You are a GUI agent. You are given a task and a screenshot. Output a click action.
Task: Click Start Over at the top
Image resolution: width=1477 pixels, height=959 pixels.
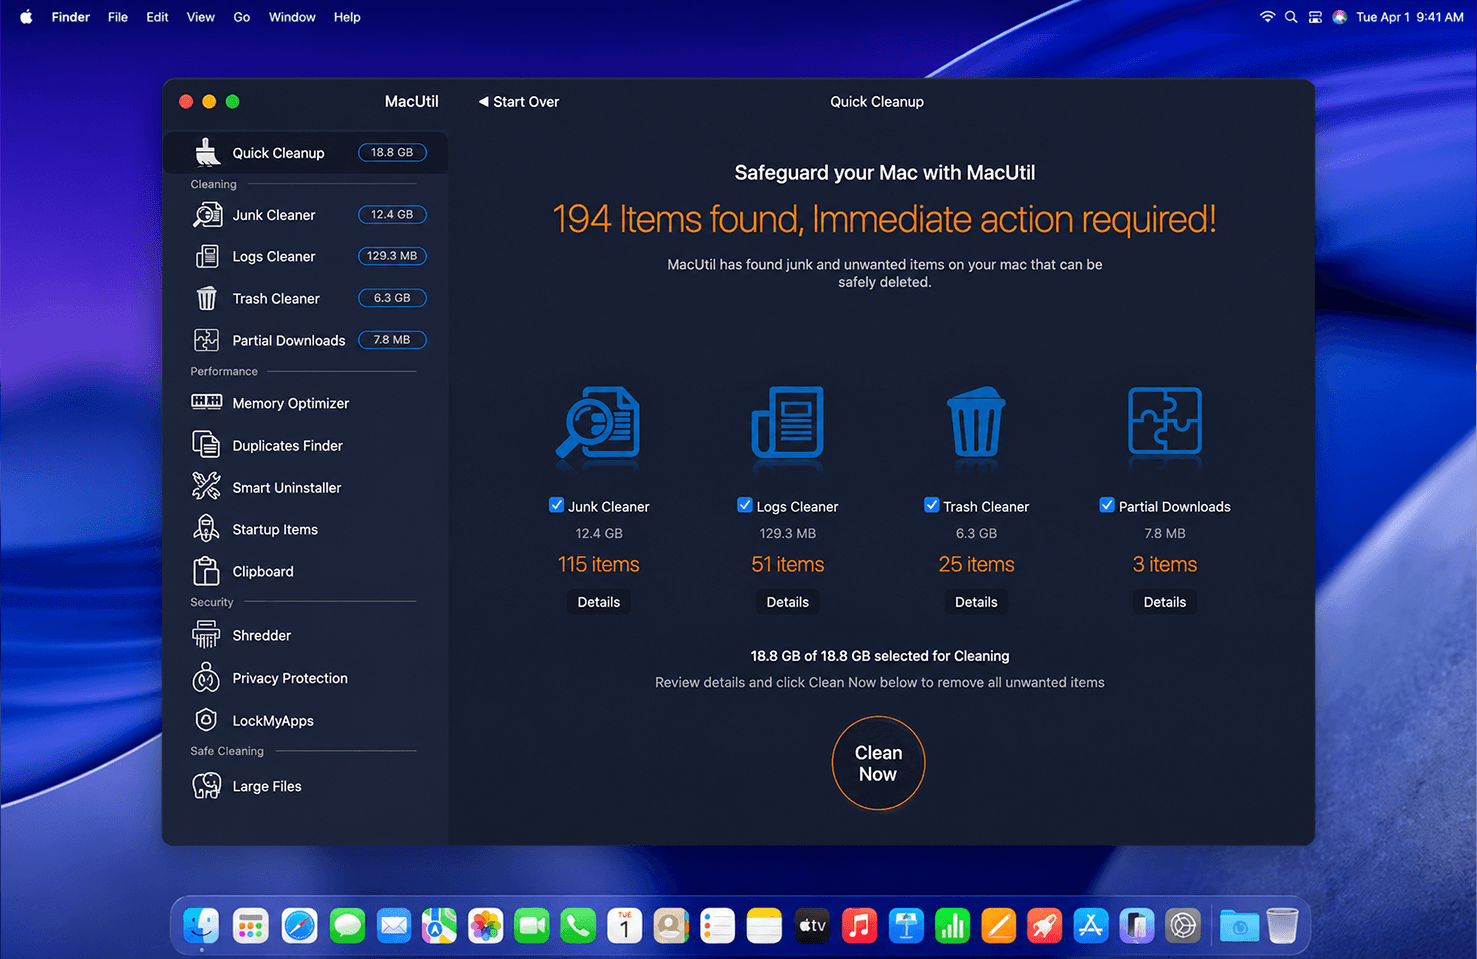(x=519, y=102)
